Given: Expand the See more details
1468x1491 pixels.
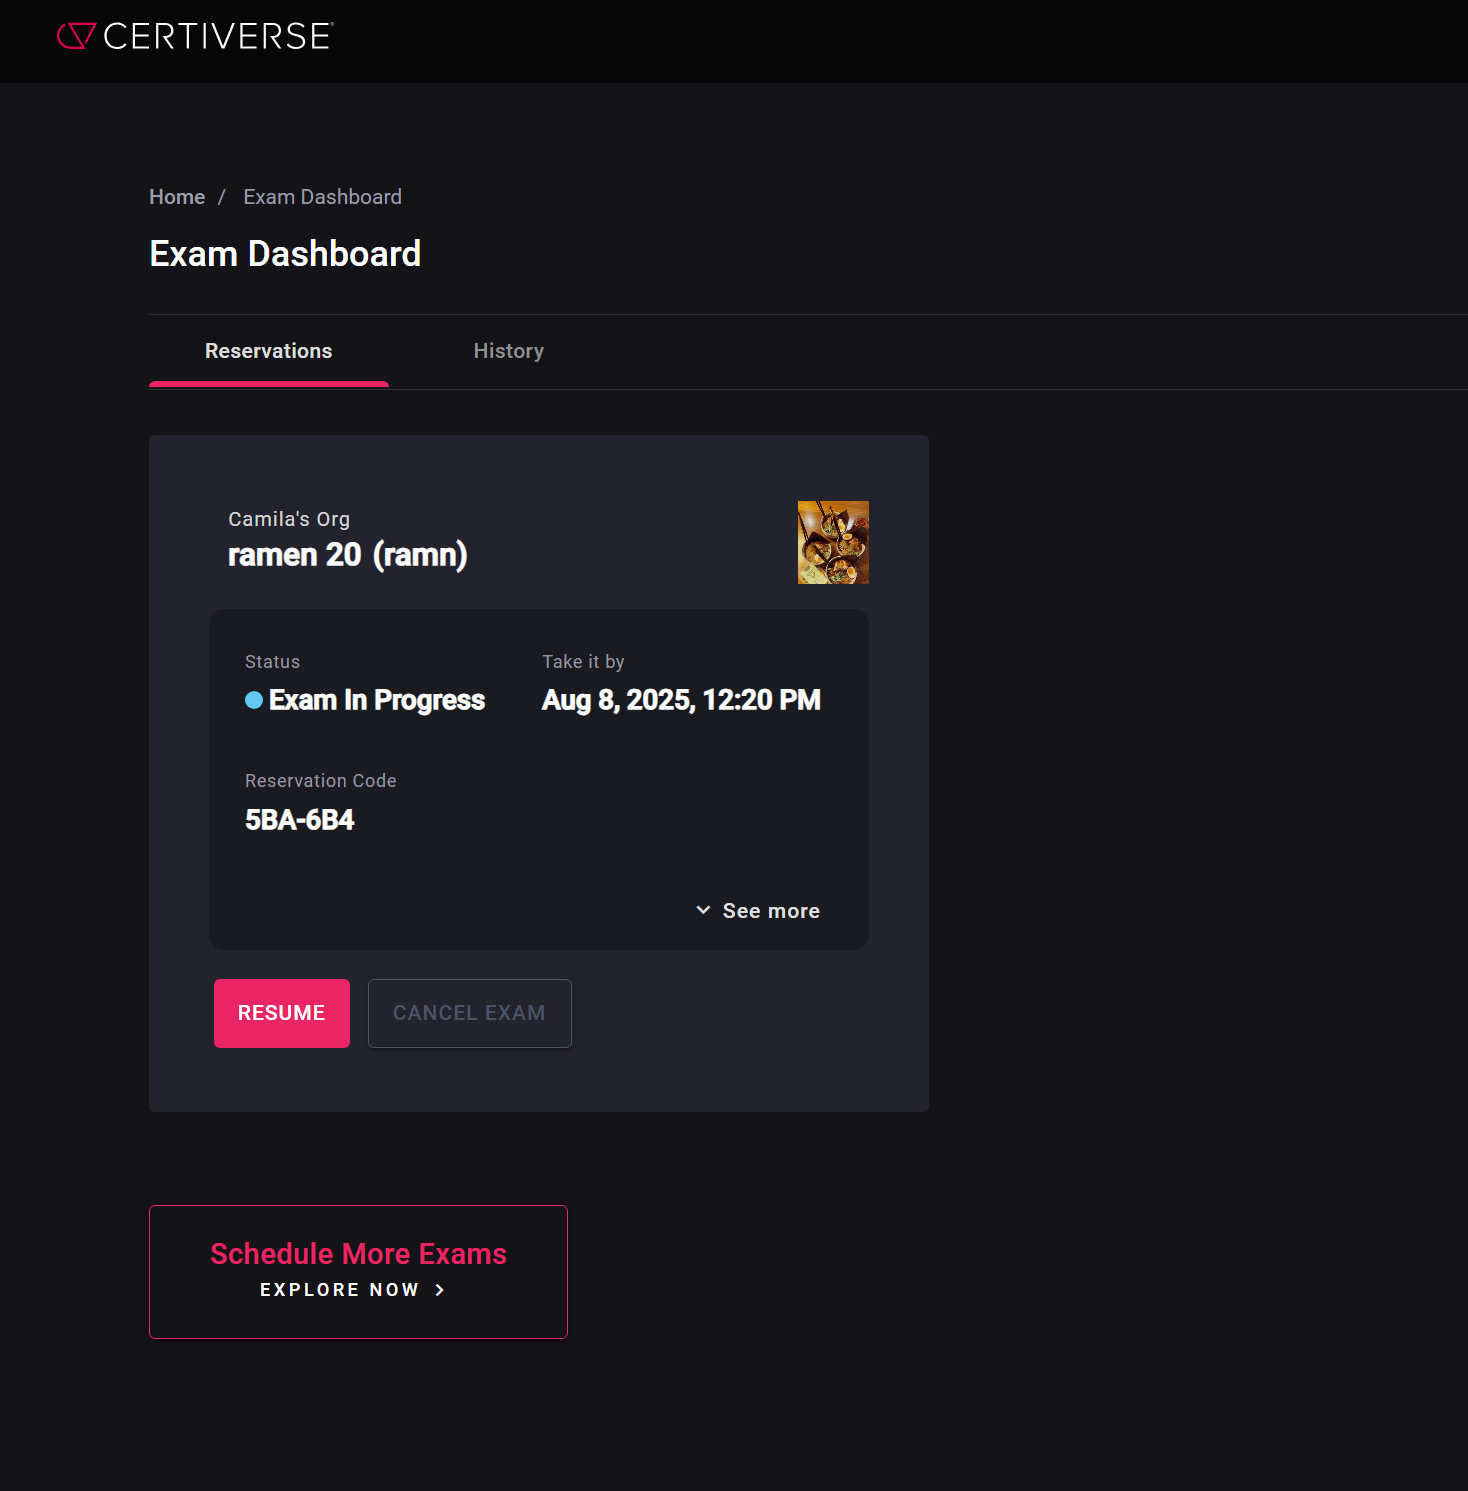Looking at the screenshot, I should pos(758,911).
